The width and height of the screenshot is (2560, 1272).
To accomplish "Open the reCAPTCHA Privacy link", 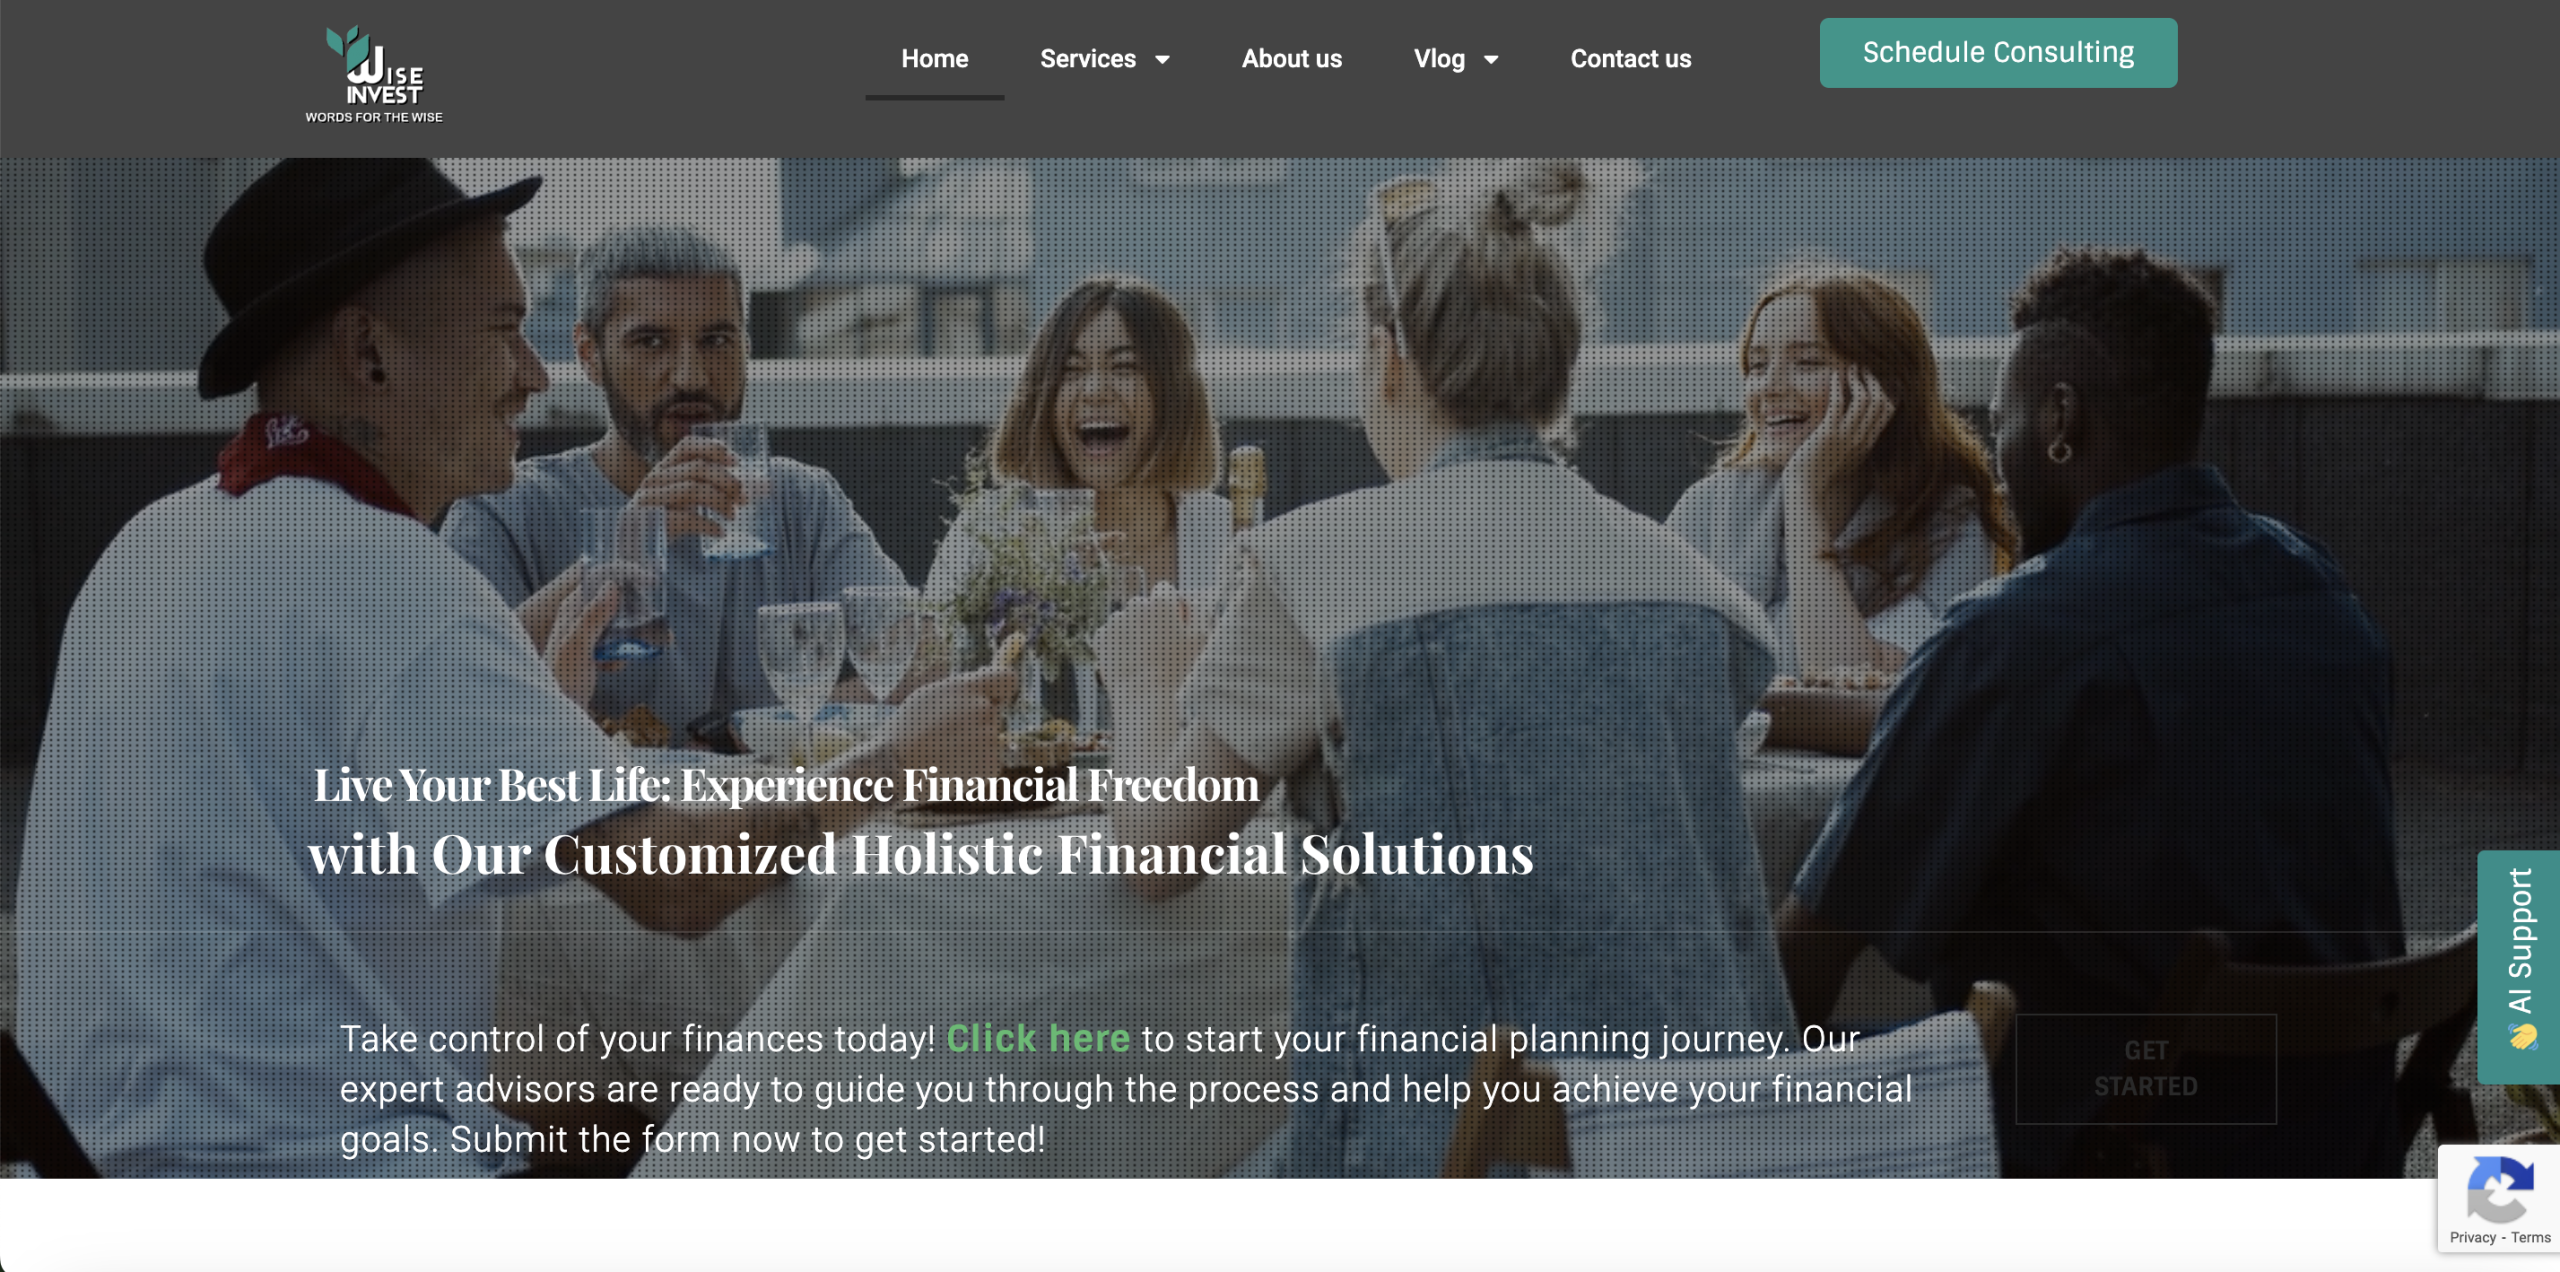I will pyautogui.click(x=2473, y=1237).
